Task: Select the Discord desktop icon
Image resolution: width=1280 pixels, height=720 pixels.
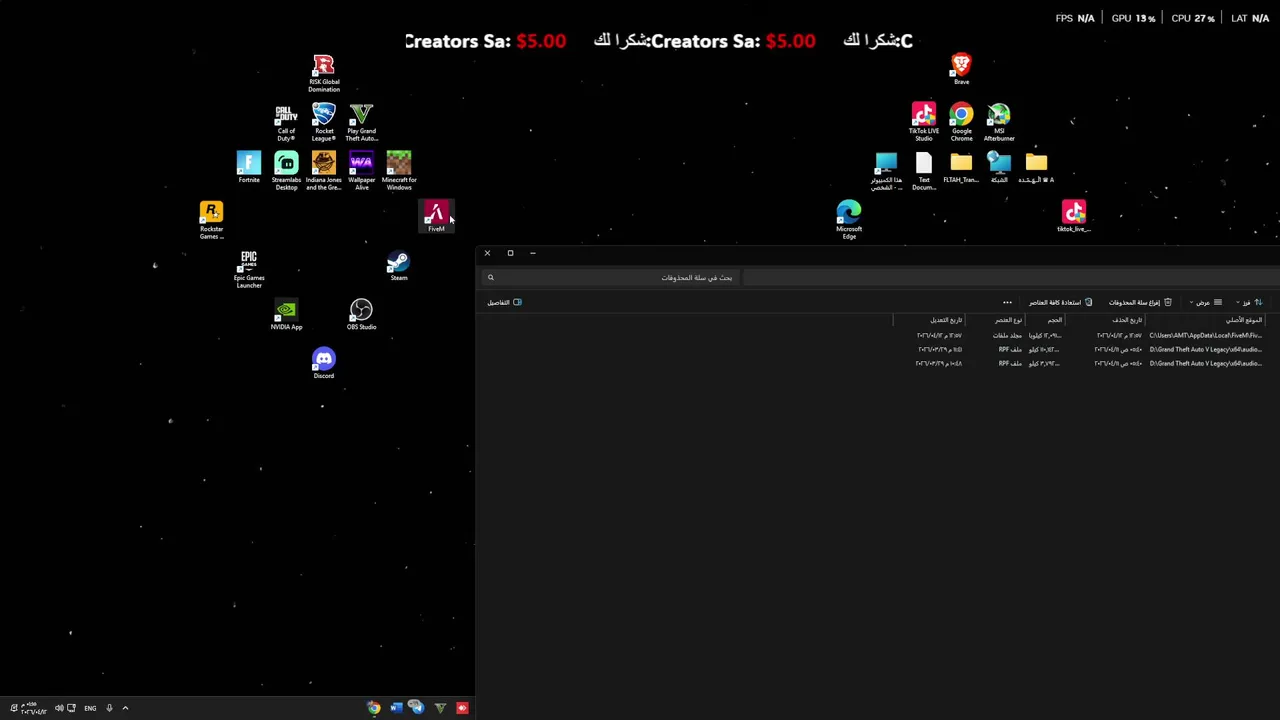Action: pyautogui.click(x=323, y=363)
